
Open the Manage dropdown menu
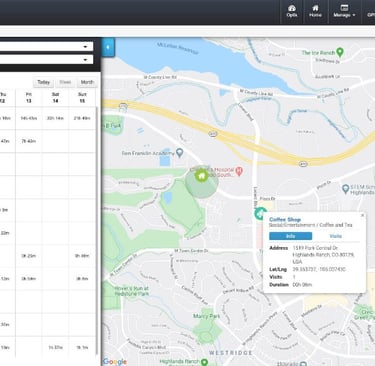point(344,11)
